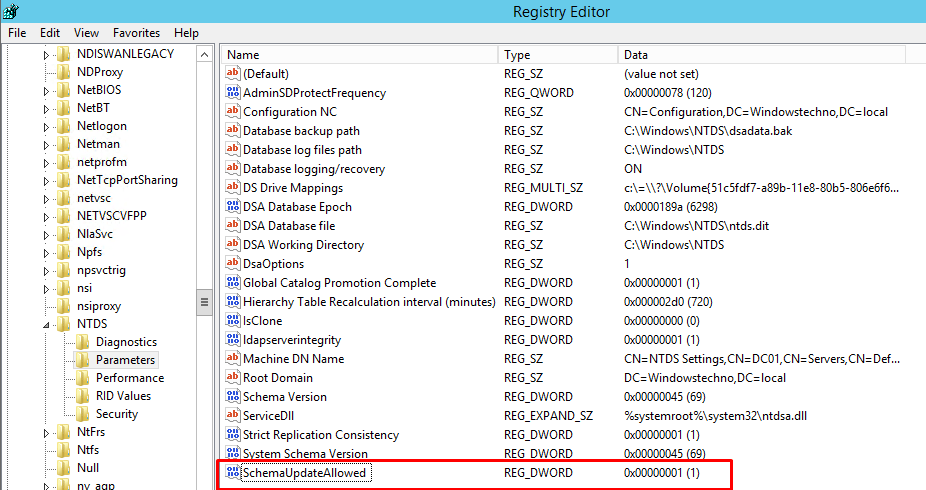The height and width of the screenshot is (490, 926).
Task: Click the Npfs folder icon
Action: pos(63,252)
